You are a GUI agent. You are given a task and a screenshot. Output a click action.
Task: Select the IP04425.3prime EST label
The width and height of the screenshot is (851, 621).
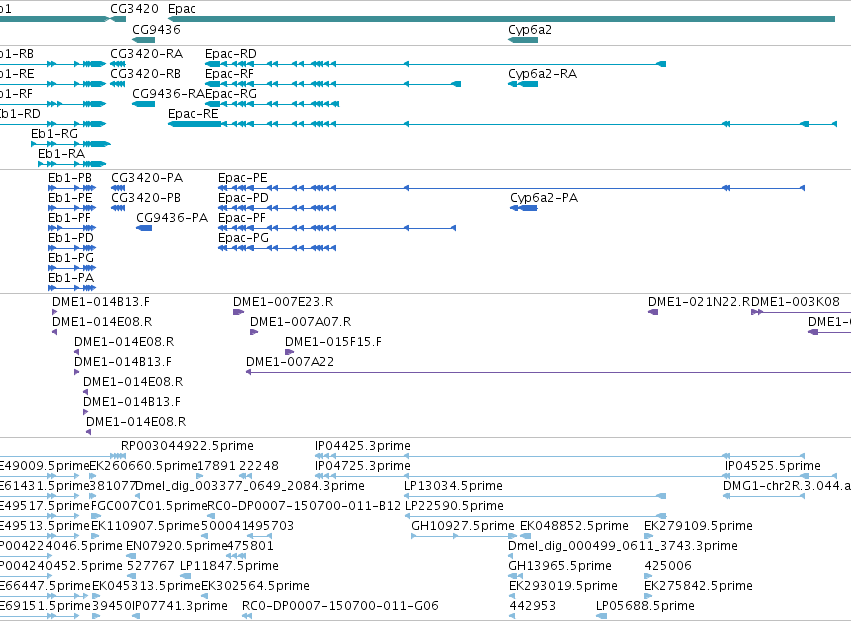coord(363,446)
